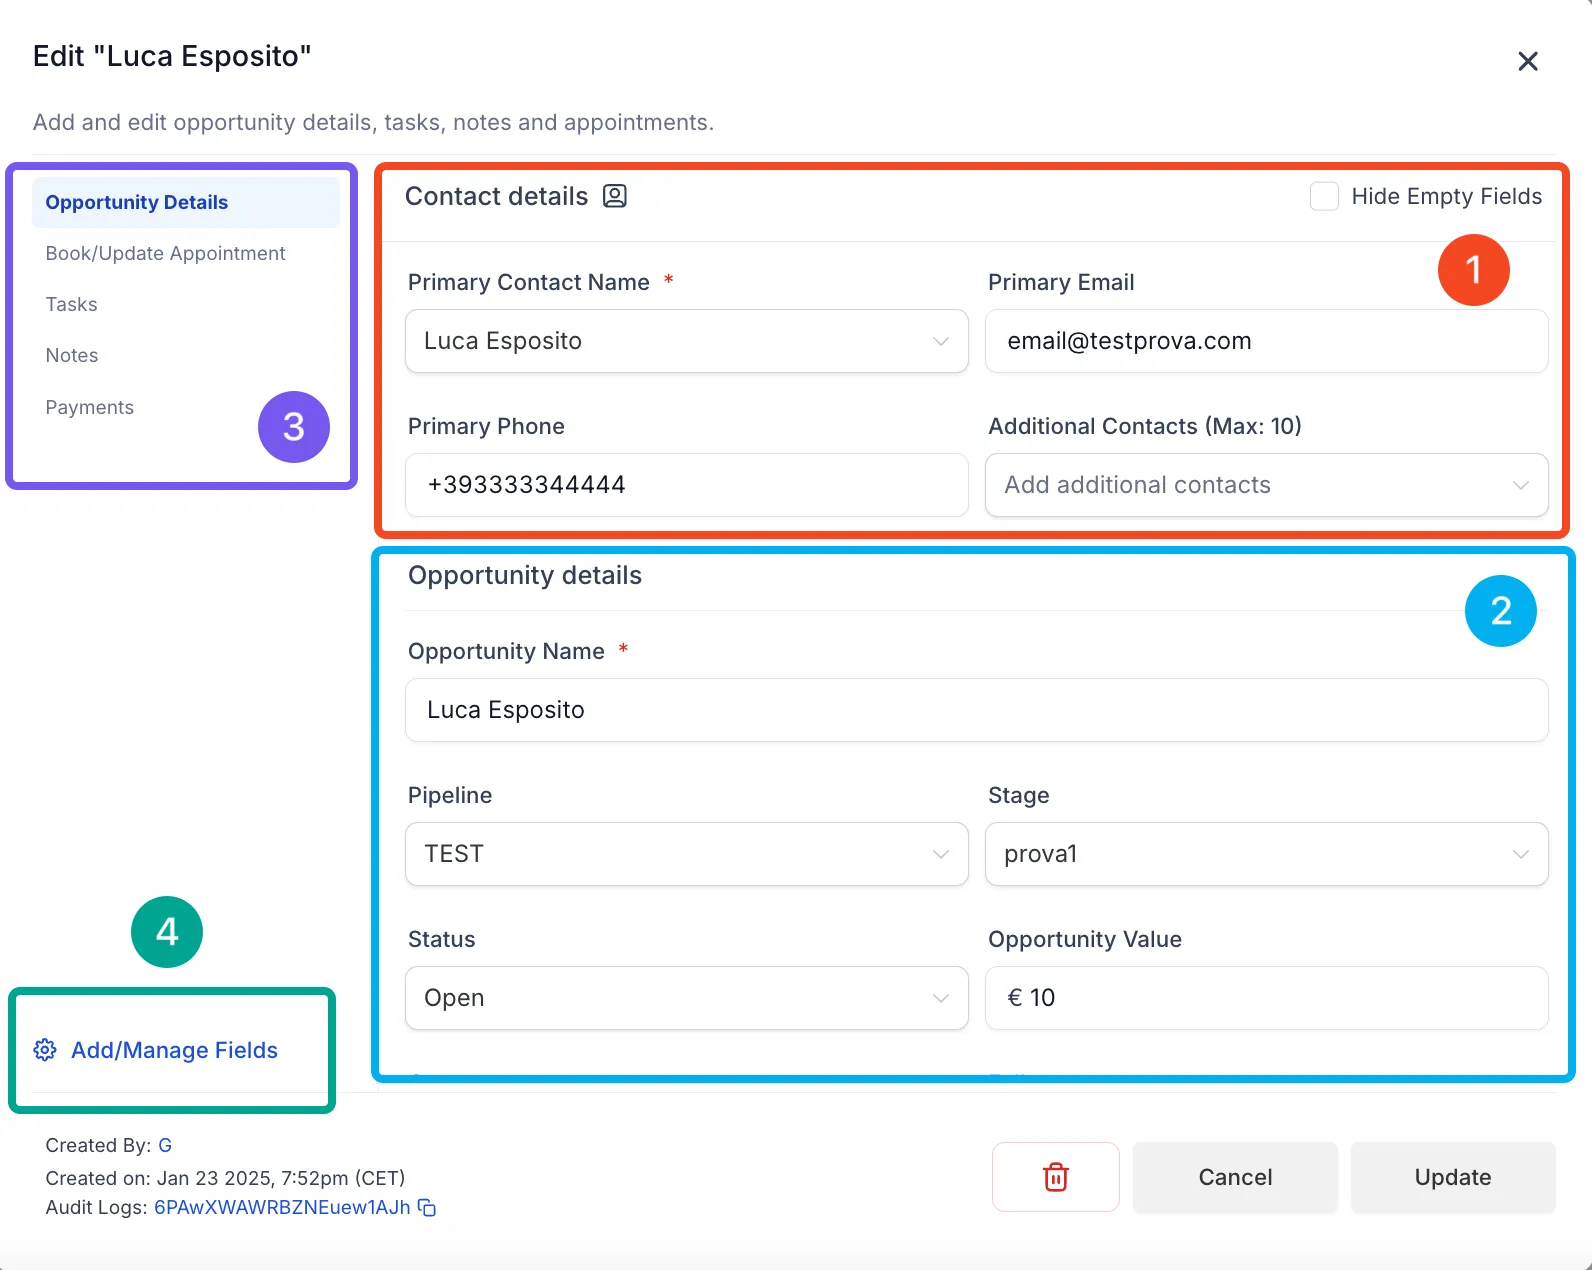
Task: Click into the Opportunity Value field
Action: pyautogui.click(x=1267, y=998)
